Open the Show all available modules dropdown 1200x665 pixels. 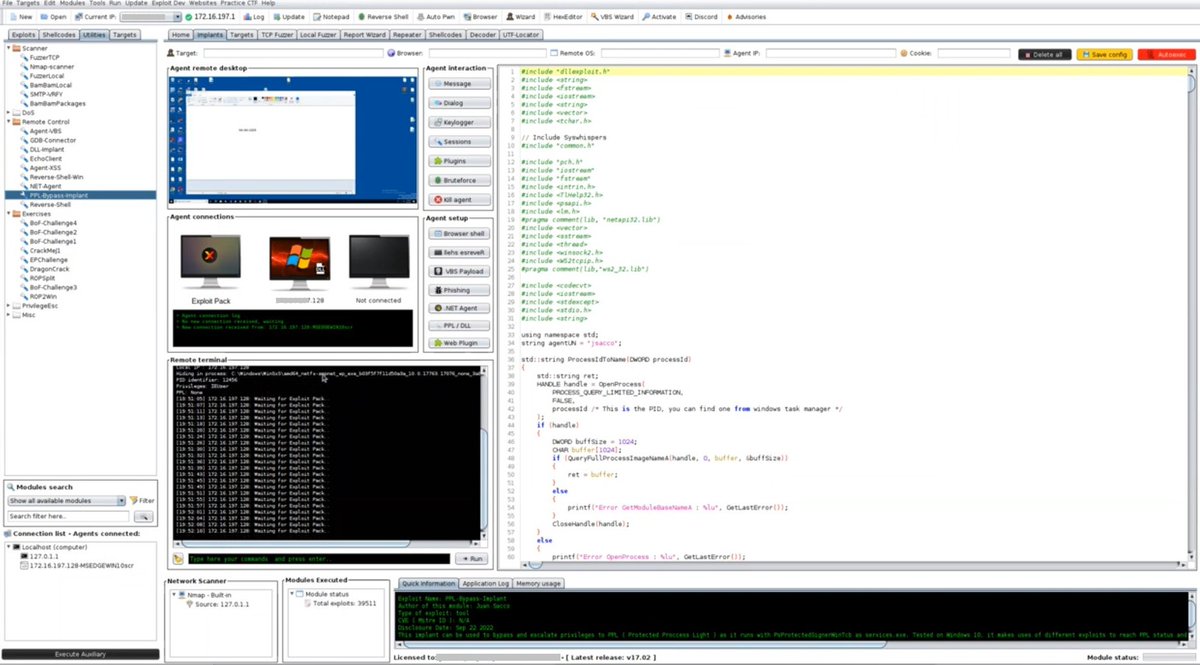(66, 501)
